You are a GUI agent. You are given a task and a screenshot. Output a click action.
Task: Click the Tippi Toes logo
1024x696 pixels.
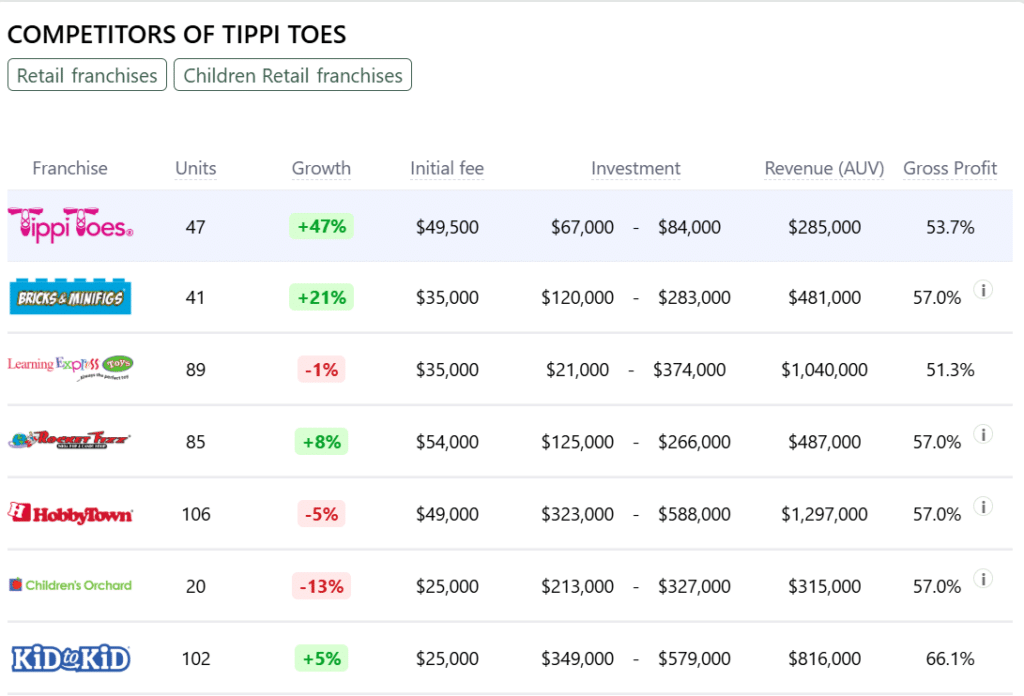[71, 225]
